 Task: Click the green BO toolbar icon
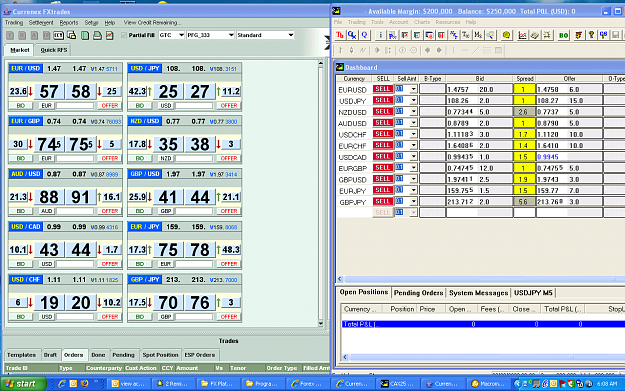point(564,35)
